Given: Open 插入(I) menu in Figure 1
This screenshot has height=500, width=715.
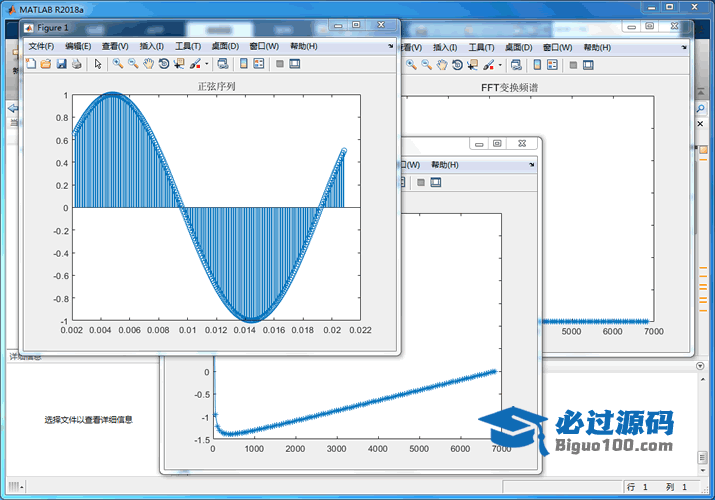Looking at the screenshot, I should pos(151,46).
